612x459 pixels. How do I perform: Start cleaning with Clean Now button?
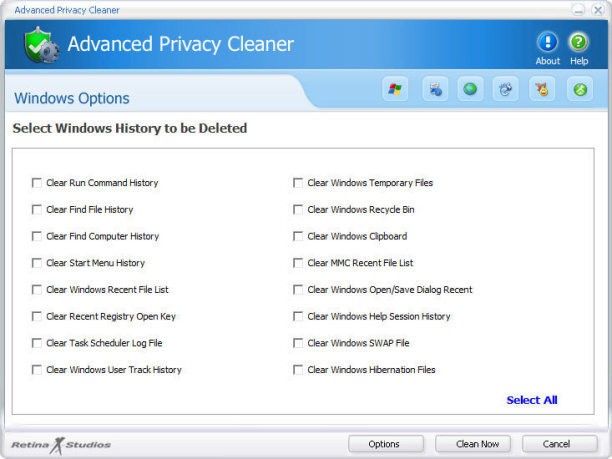pos(473,444)
